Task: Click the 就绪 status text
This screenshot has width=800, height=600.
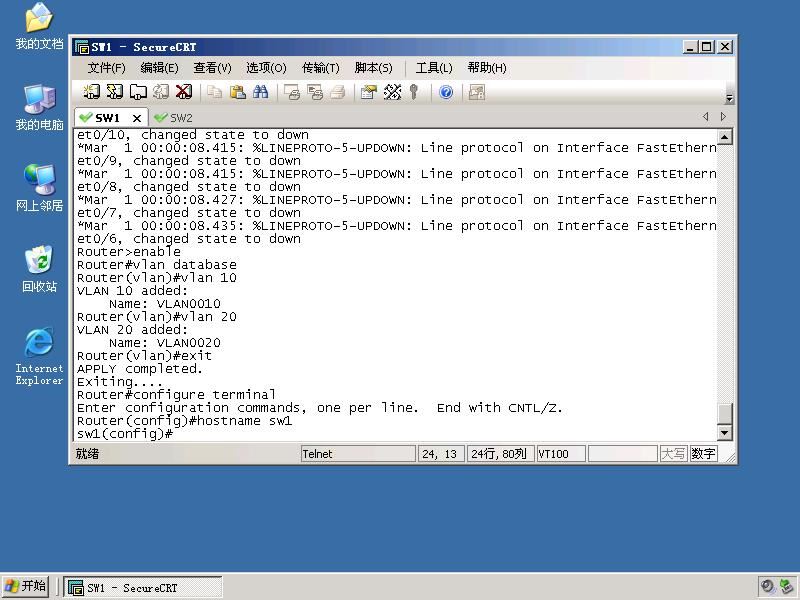Action: (x=87, y=454)
